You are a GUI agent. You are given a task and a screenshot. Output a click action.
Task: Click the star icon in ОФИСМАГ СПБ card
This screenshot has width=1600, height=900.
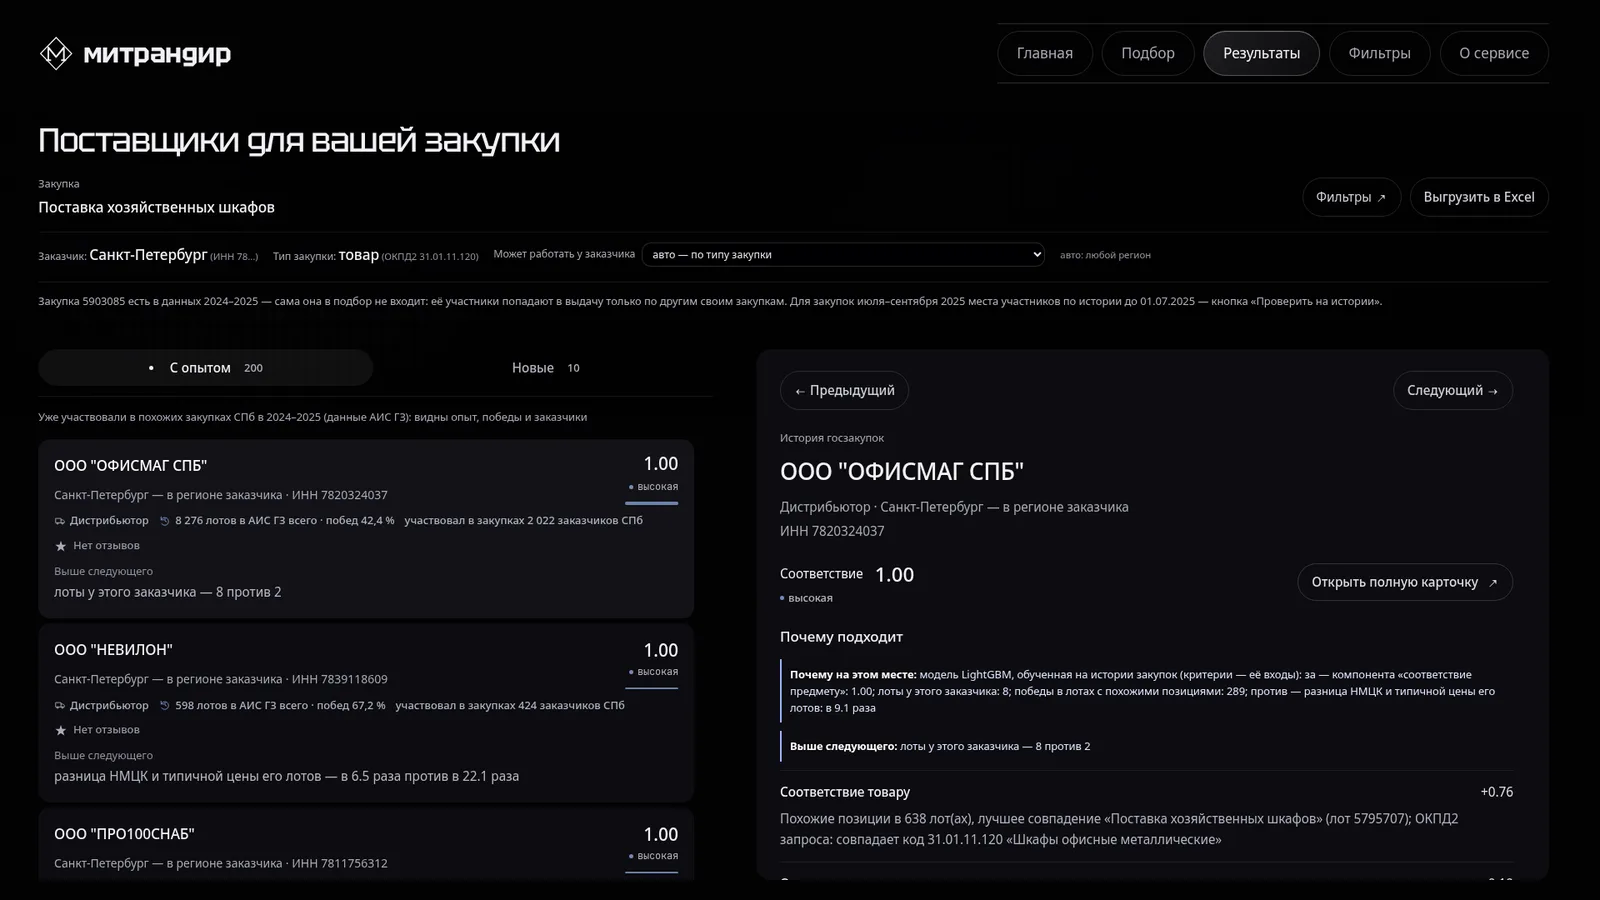pyautogui.click(x=61, y=546)
